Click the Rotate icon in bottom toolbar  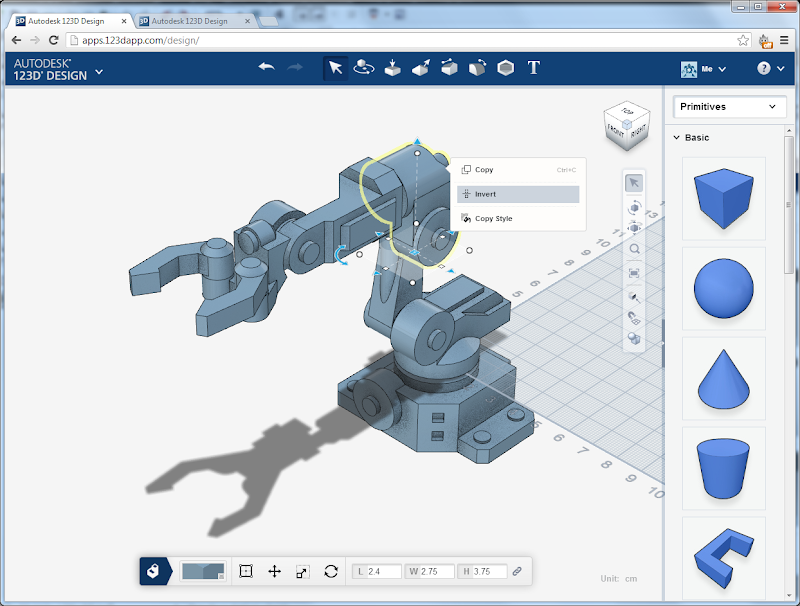tap(331, 571)
